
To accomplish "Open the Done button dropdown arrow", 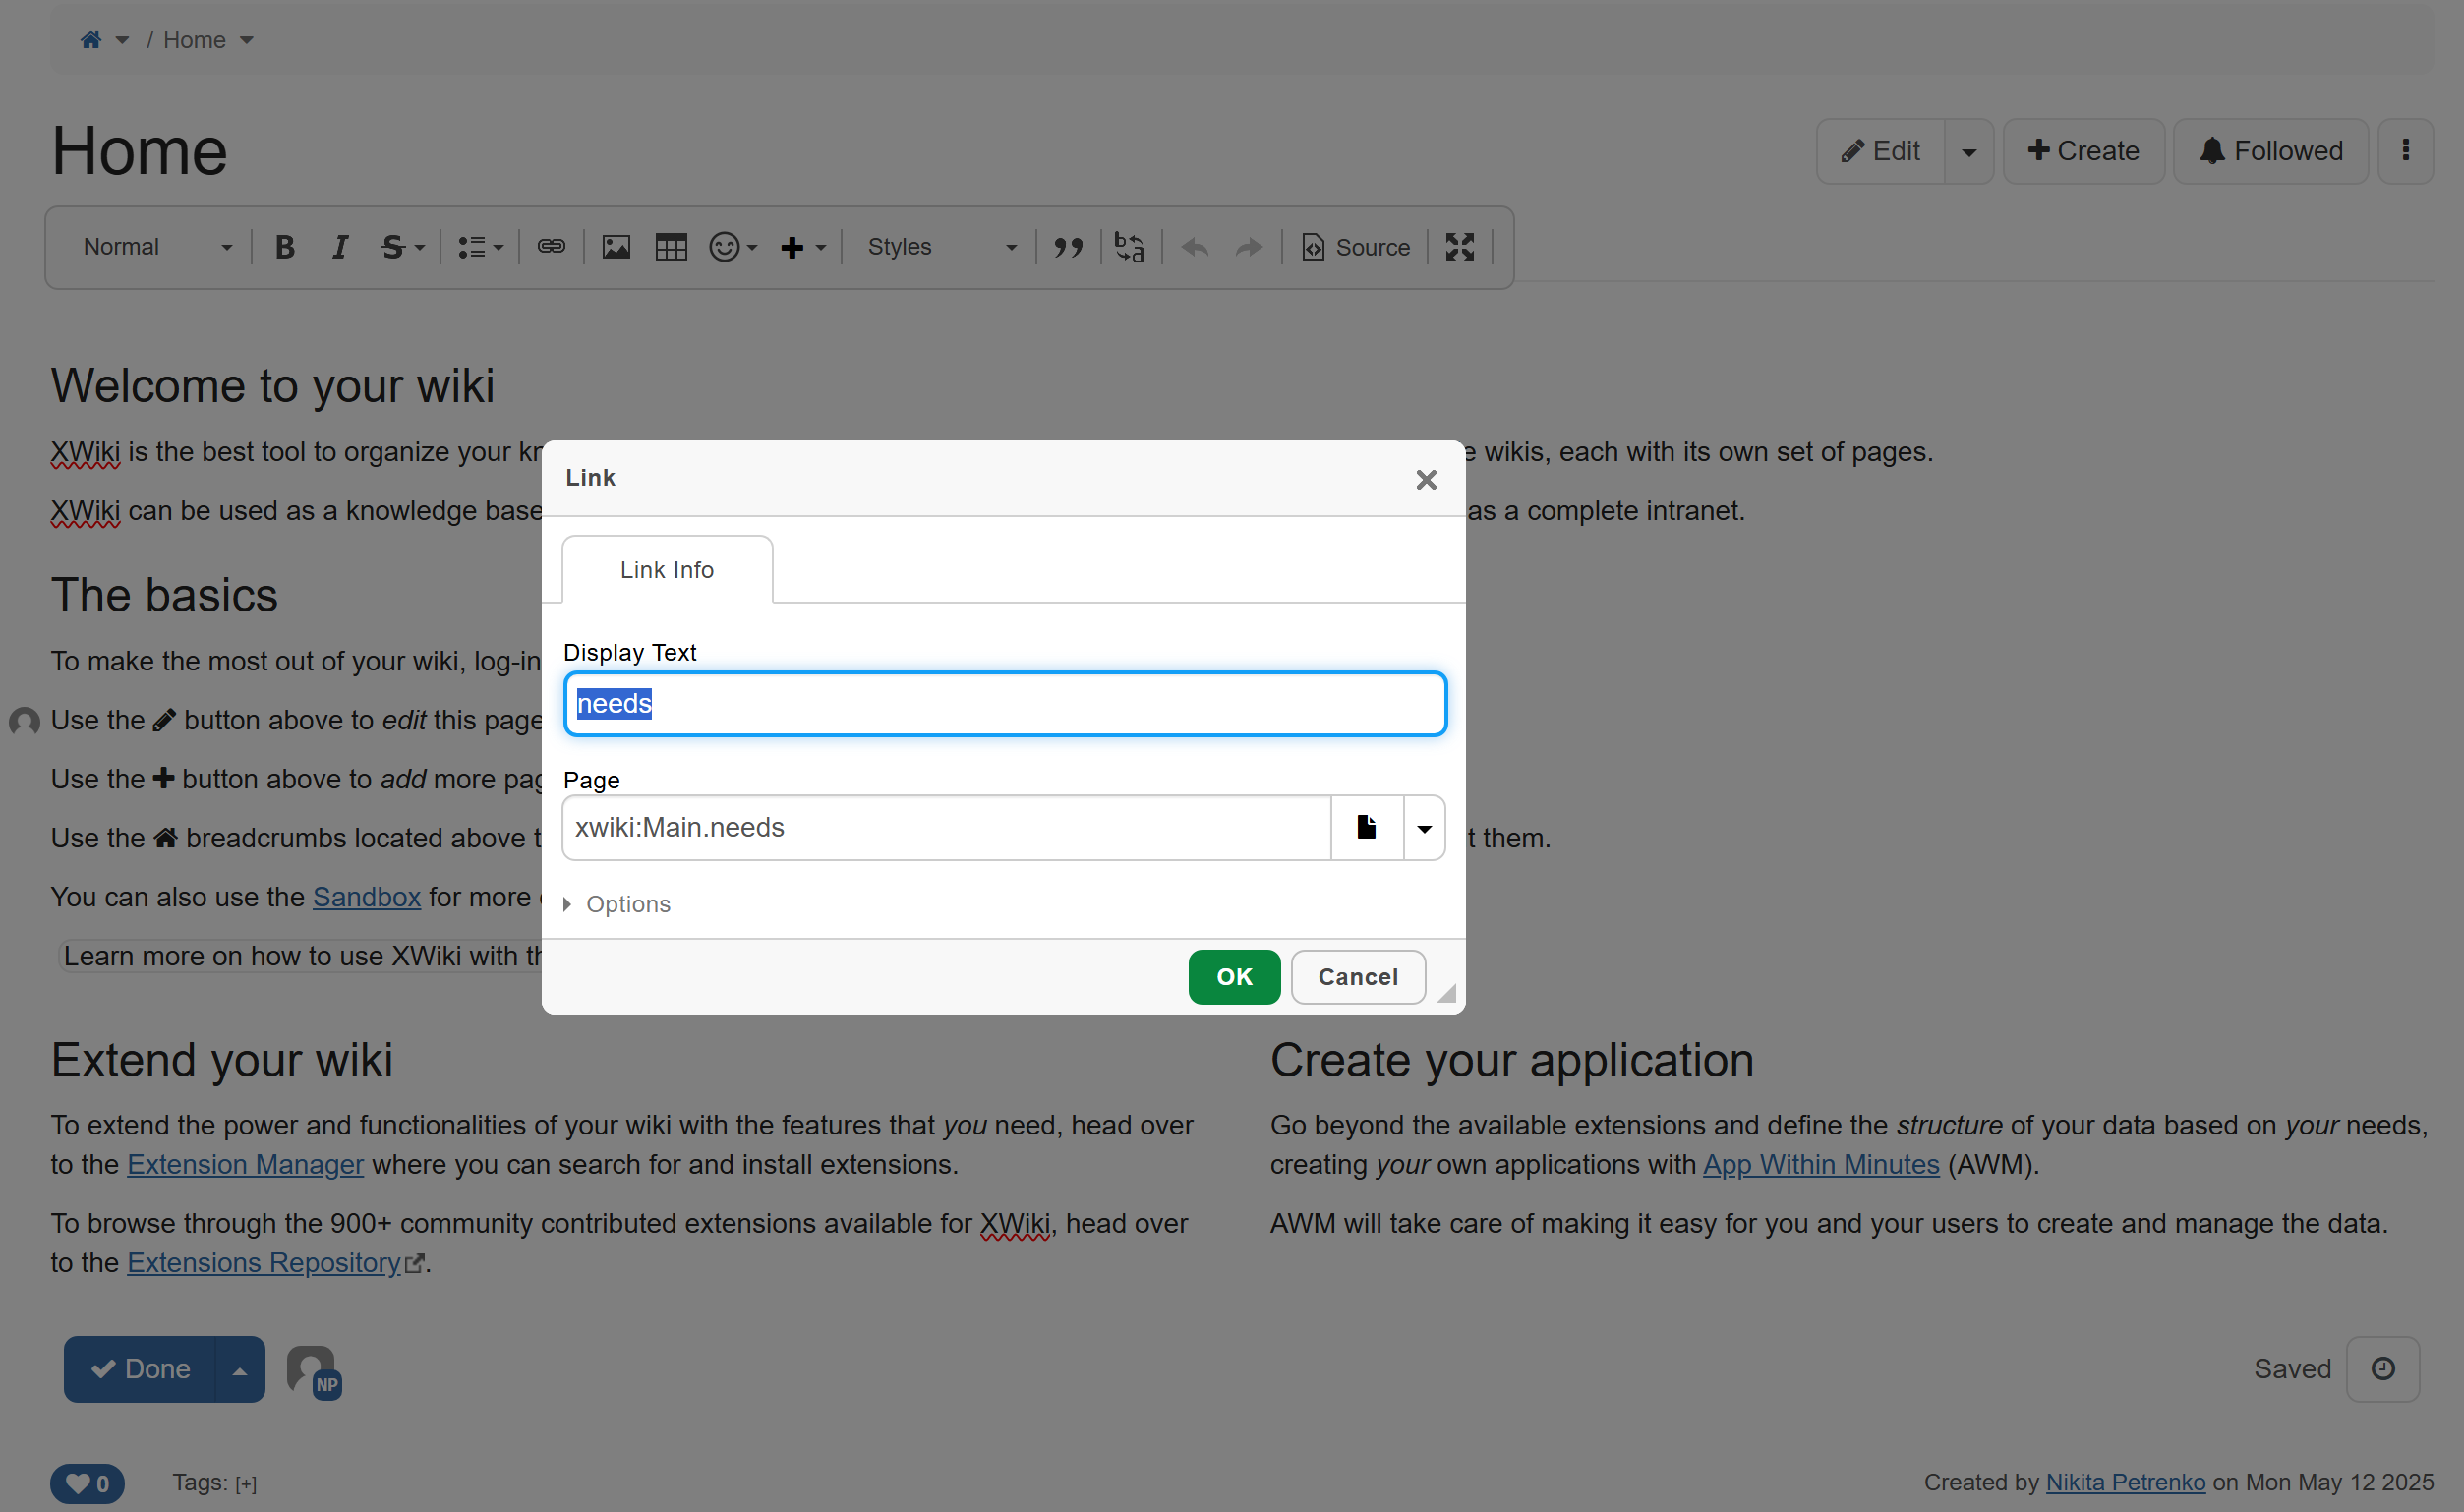I will (x=240, y=1371).
